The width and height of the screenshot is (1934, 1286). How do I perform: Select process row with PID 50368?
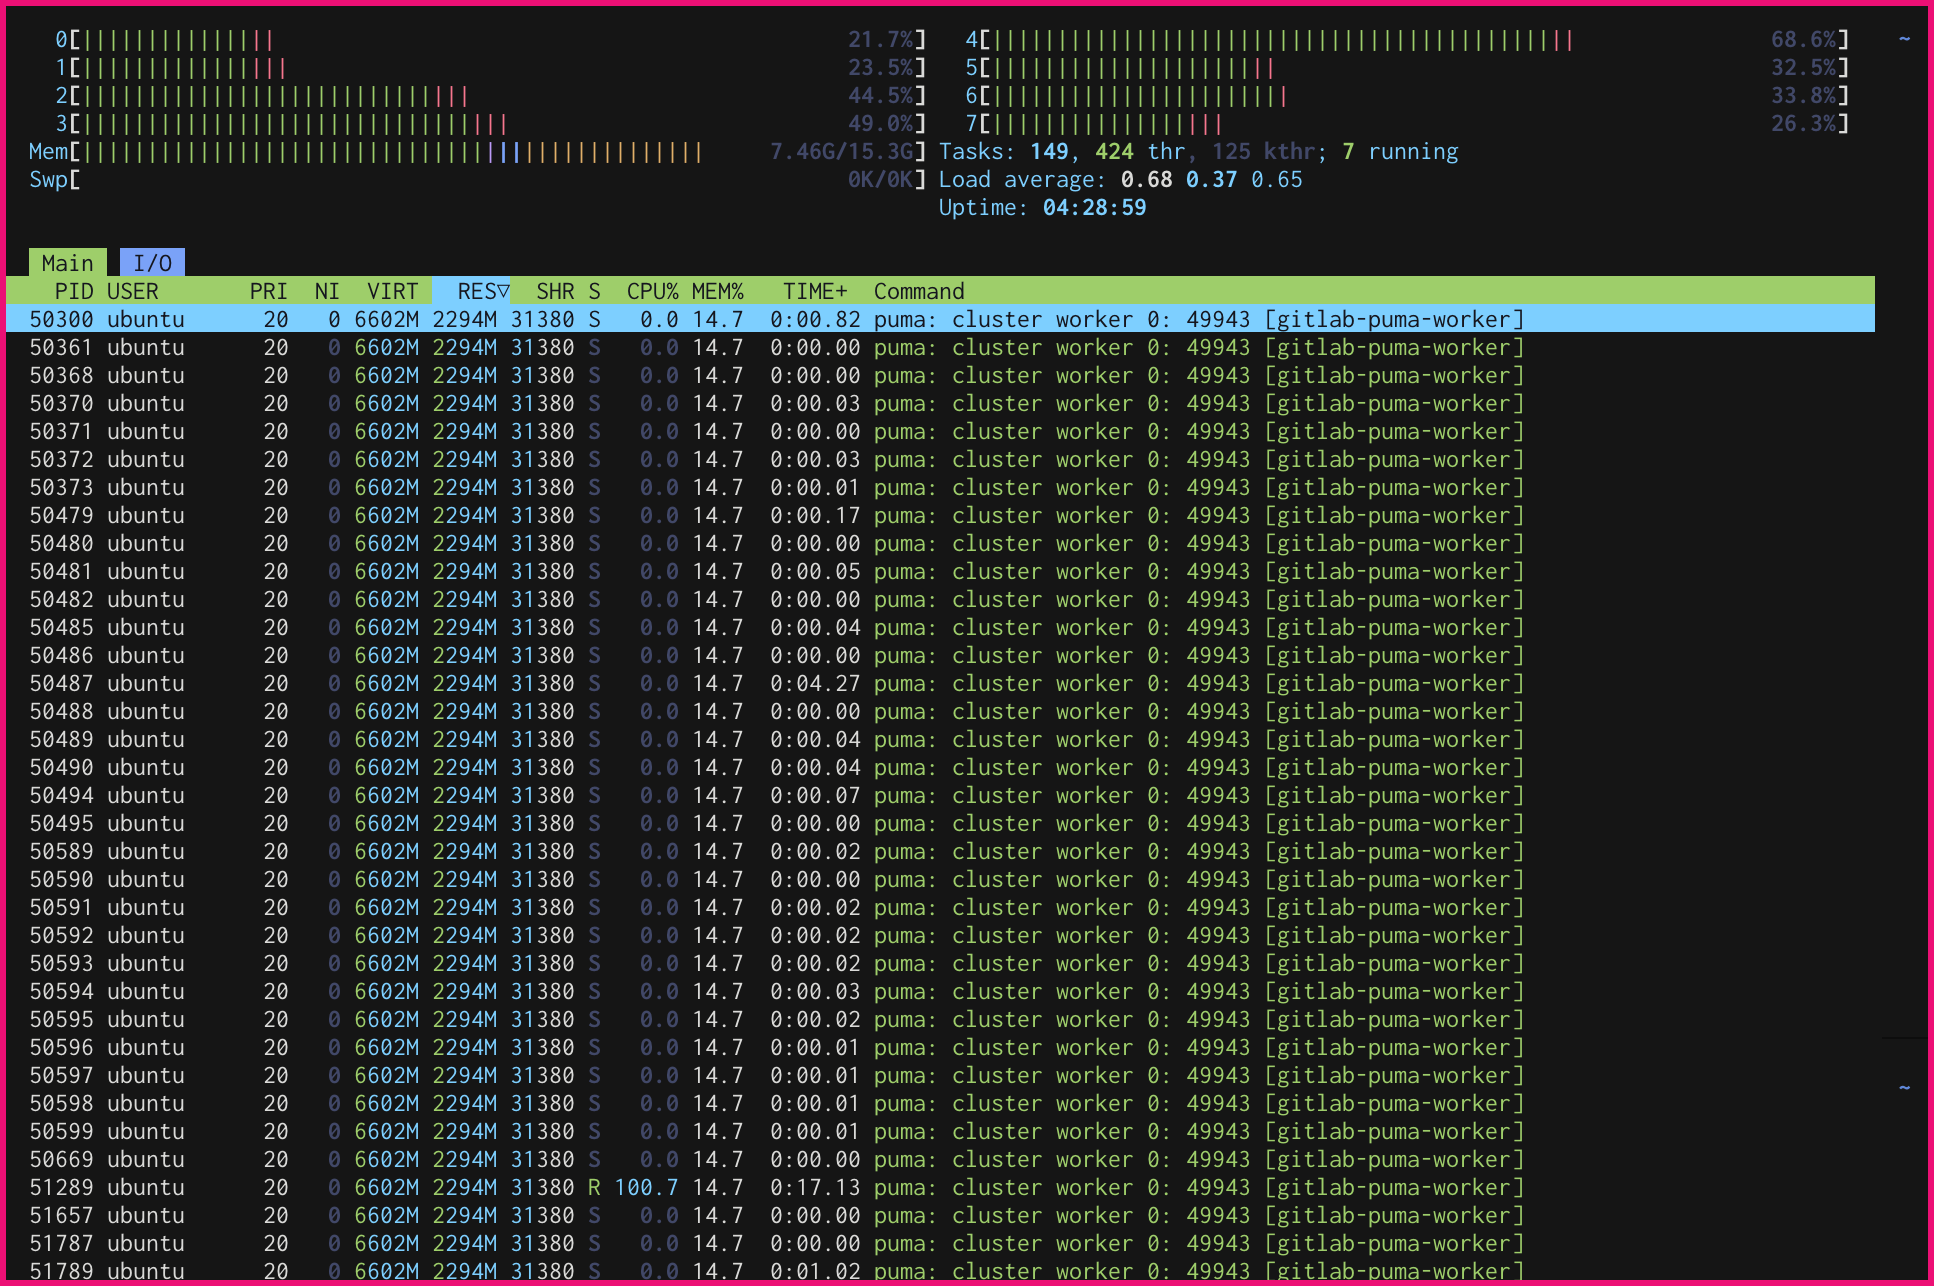(x=940, y=375)
